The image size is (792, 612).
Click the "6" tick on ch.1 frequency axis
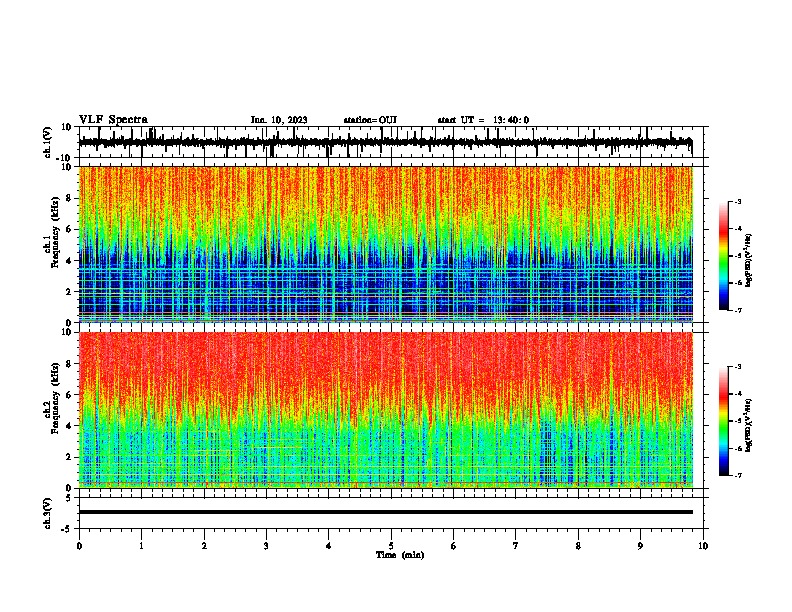point(69,229)
